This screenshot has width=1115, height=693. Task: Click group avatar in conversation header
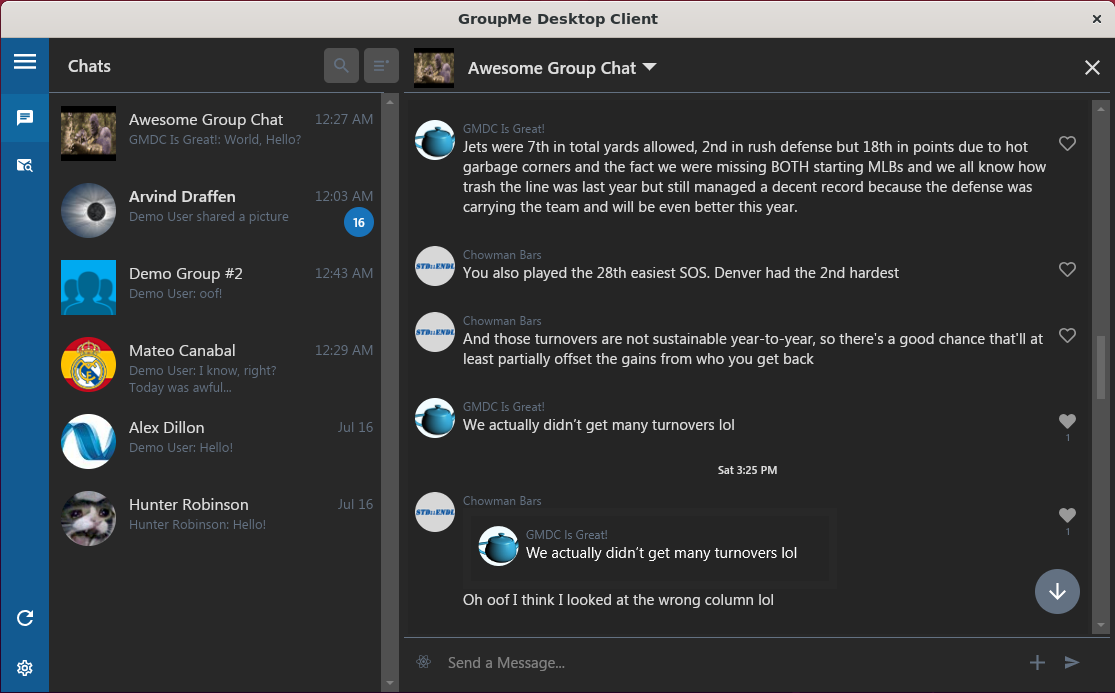[434, 68]
